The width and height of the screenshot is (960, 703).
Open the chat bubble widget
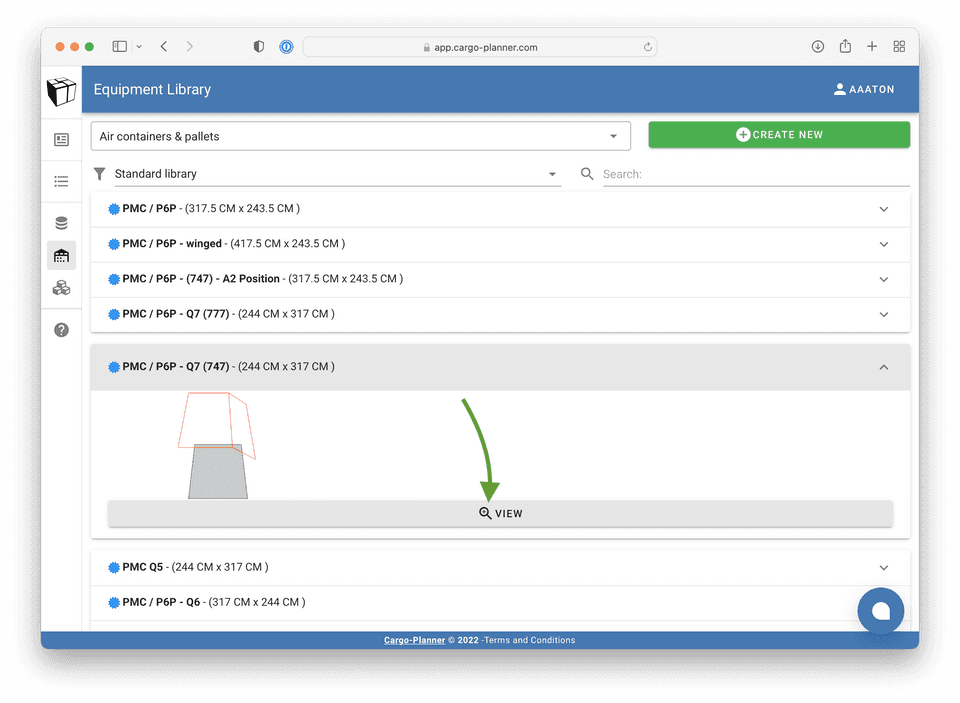tap(880, 610)
